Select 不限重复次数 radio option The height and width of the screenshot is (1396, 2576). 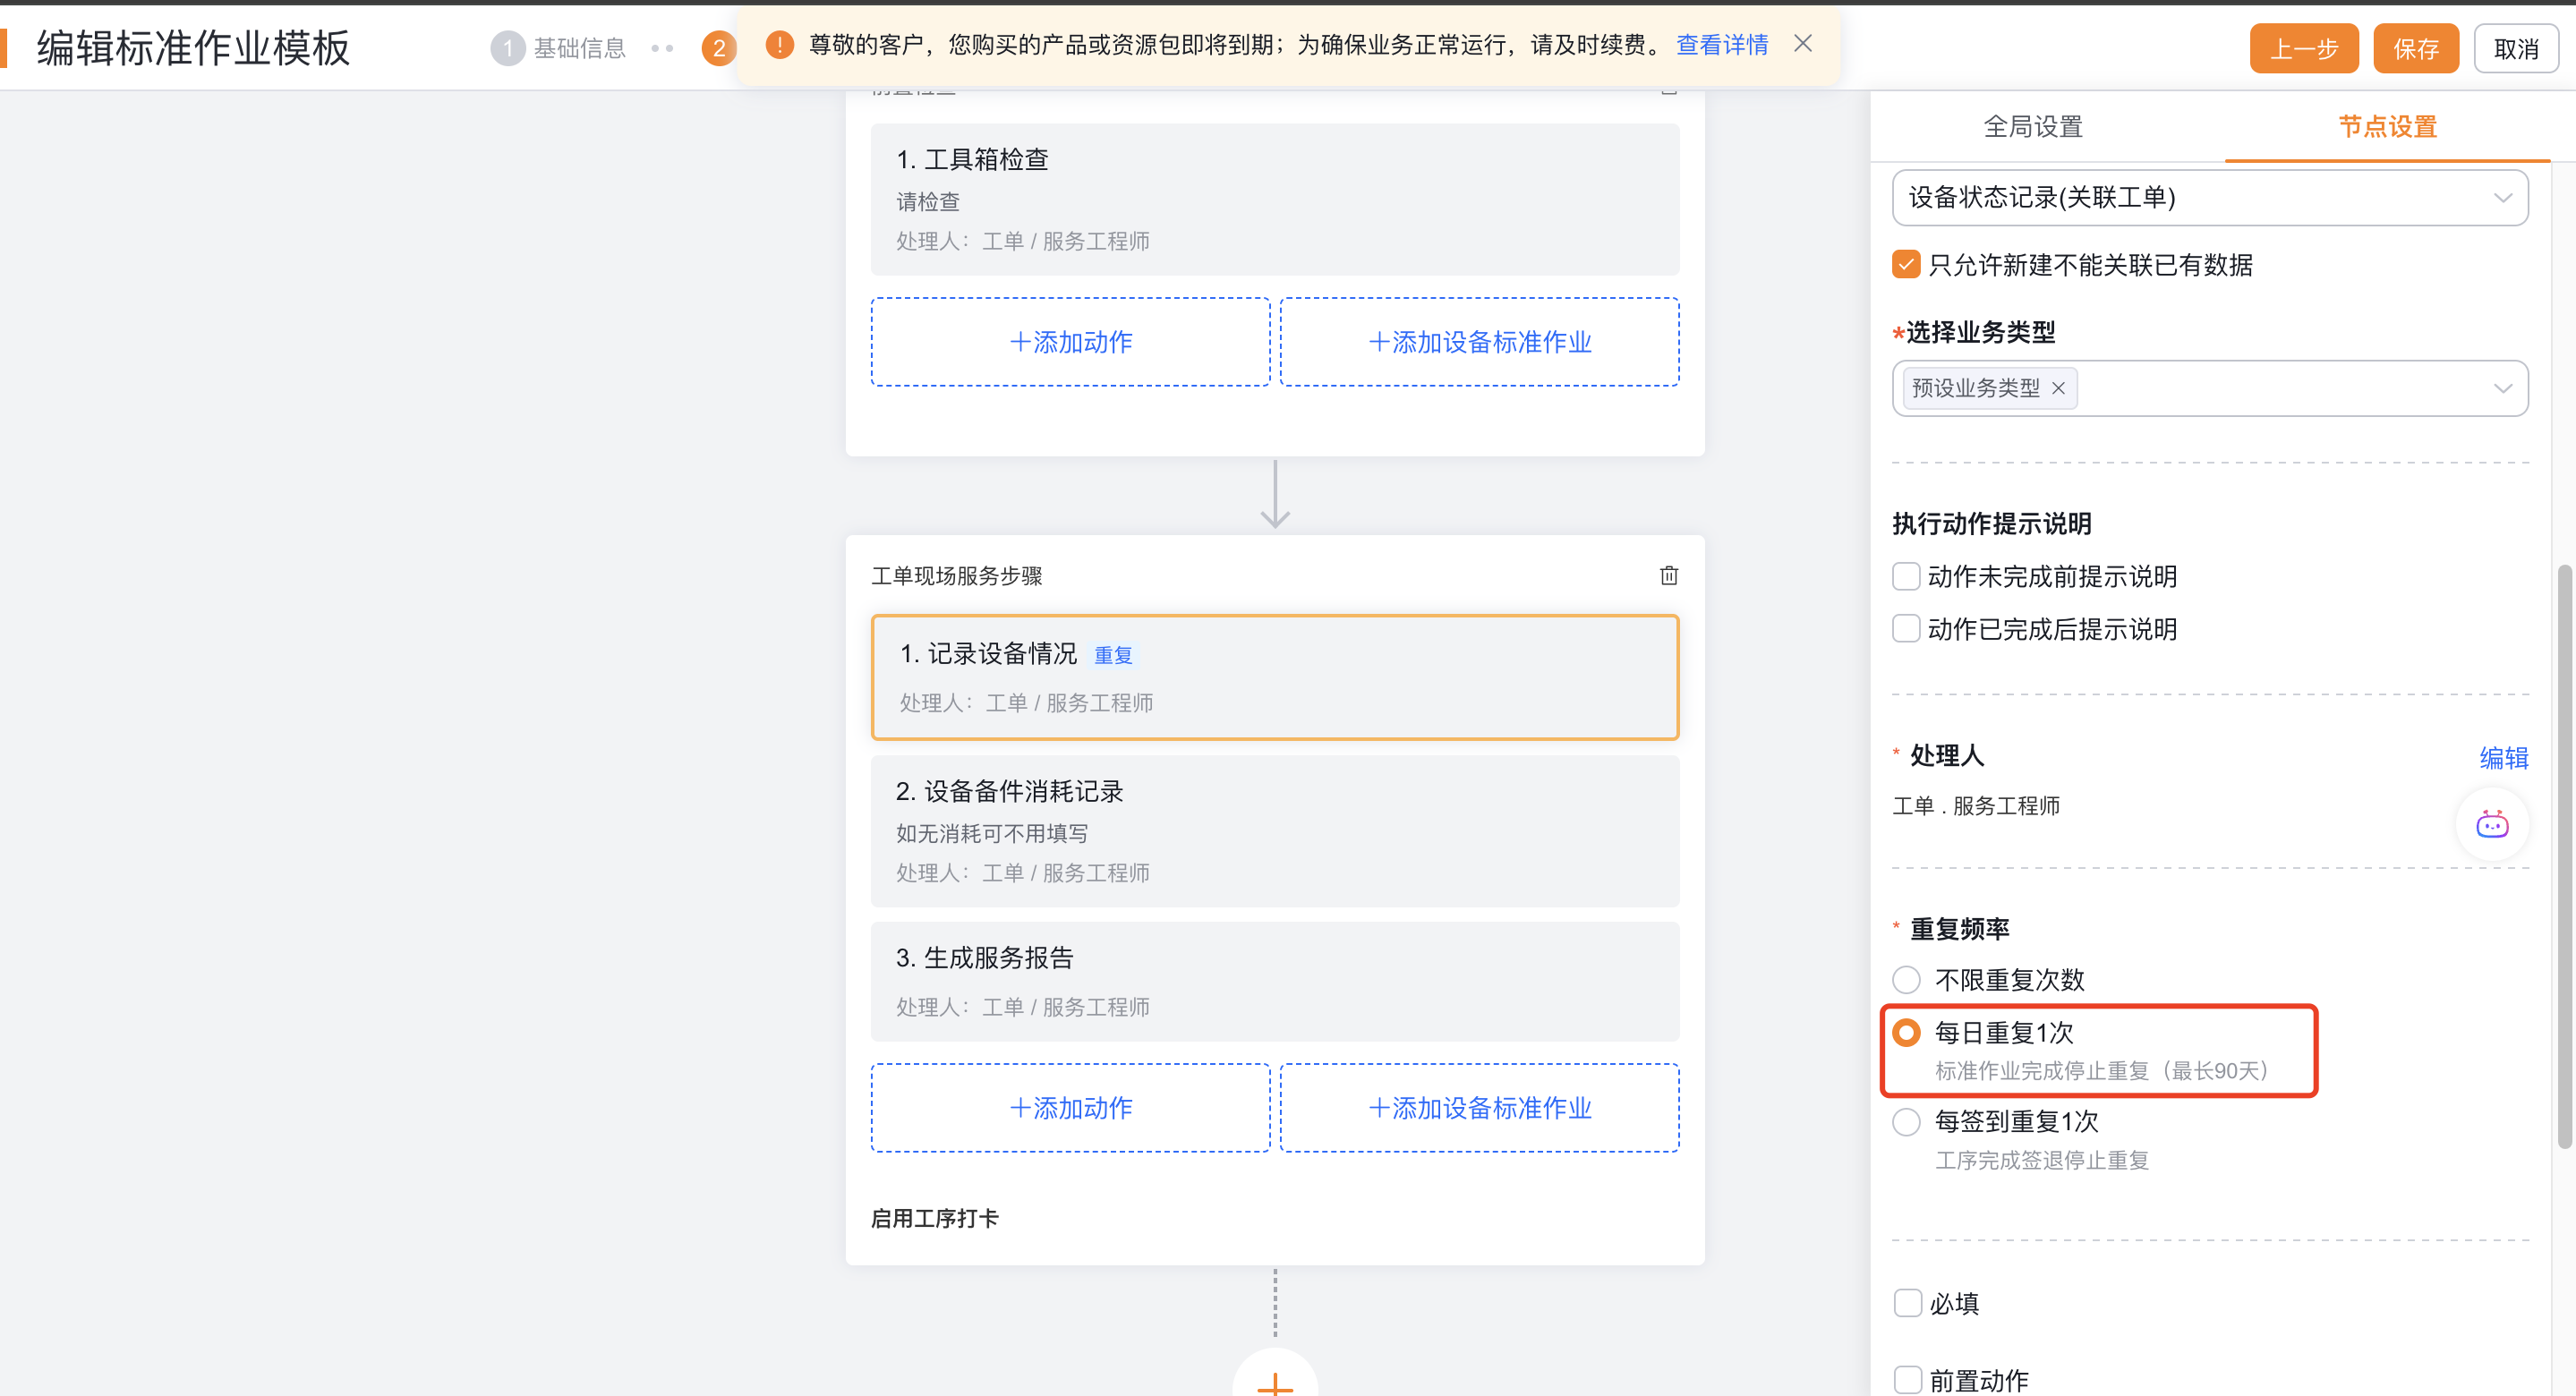pyautogui.click(x=1906, y=979)
